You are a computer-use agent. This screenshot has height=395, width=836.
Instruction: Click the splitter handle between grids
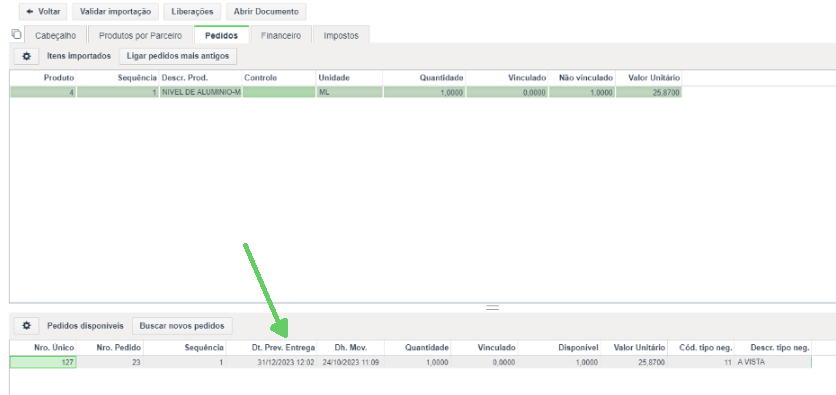click(492, 308)
